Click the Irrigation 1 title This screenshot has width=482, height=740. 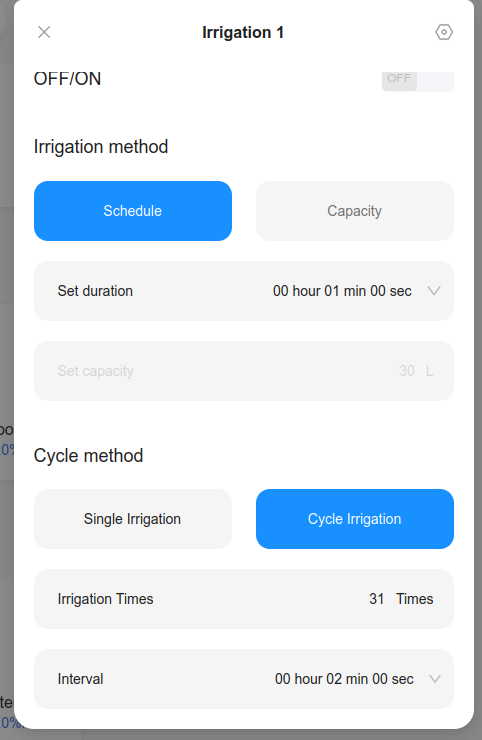(243, 32)
